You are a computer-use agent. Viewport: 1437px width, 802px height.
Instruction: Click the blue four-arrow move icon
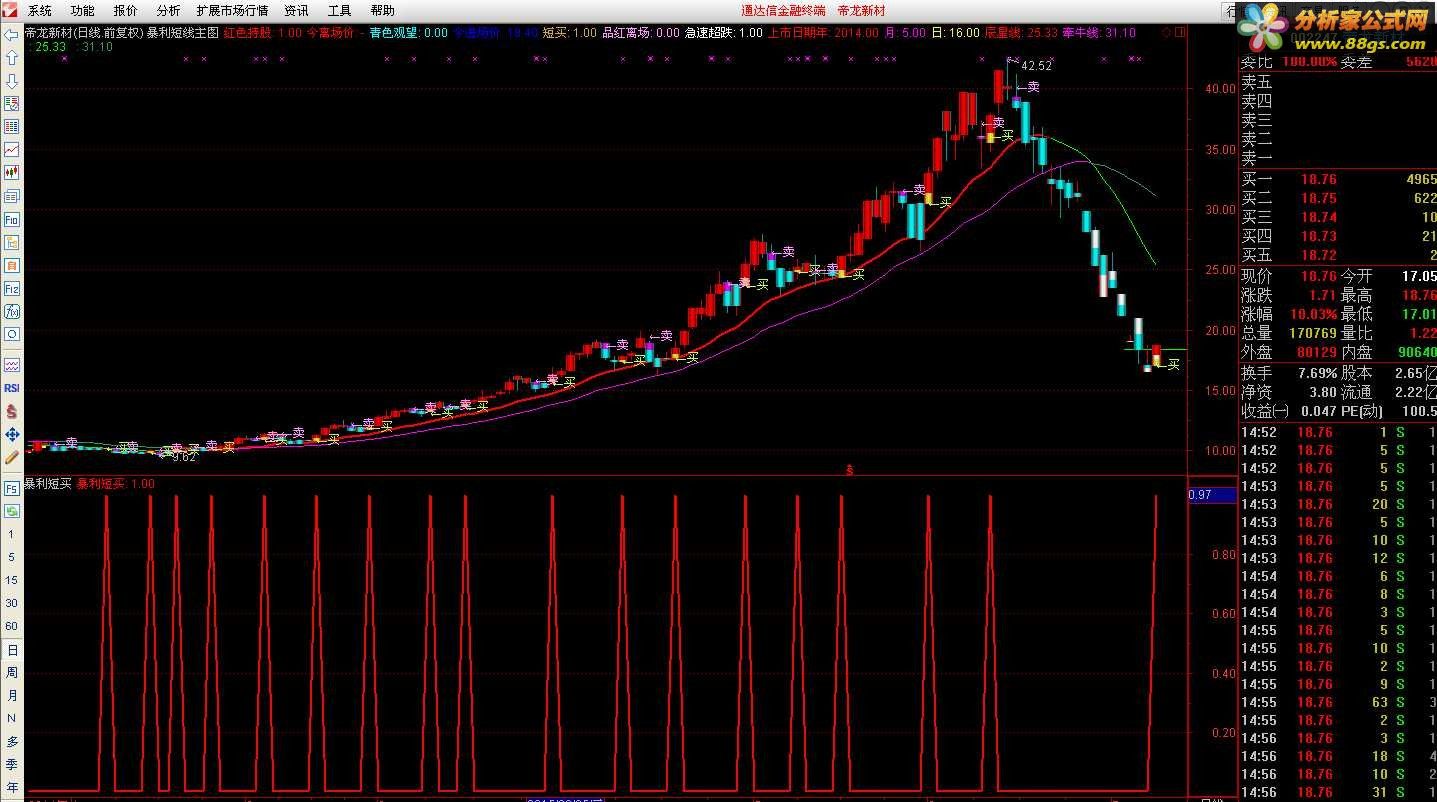(12, 434)
